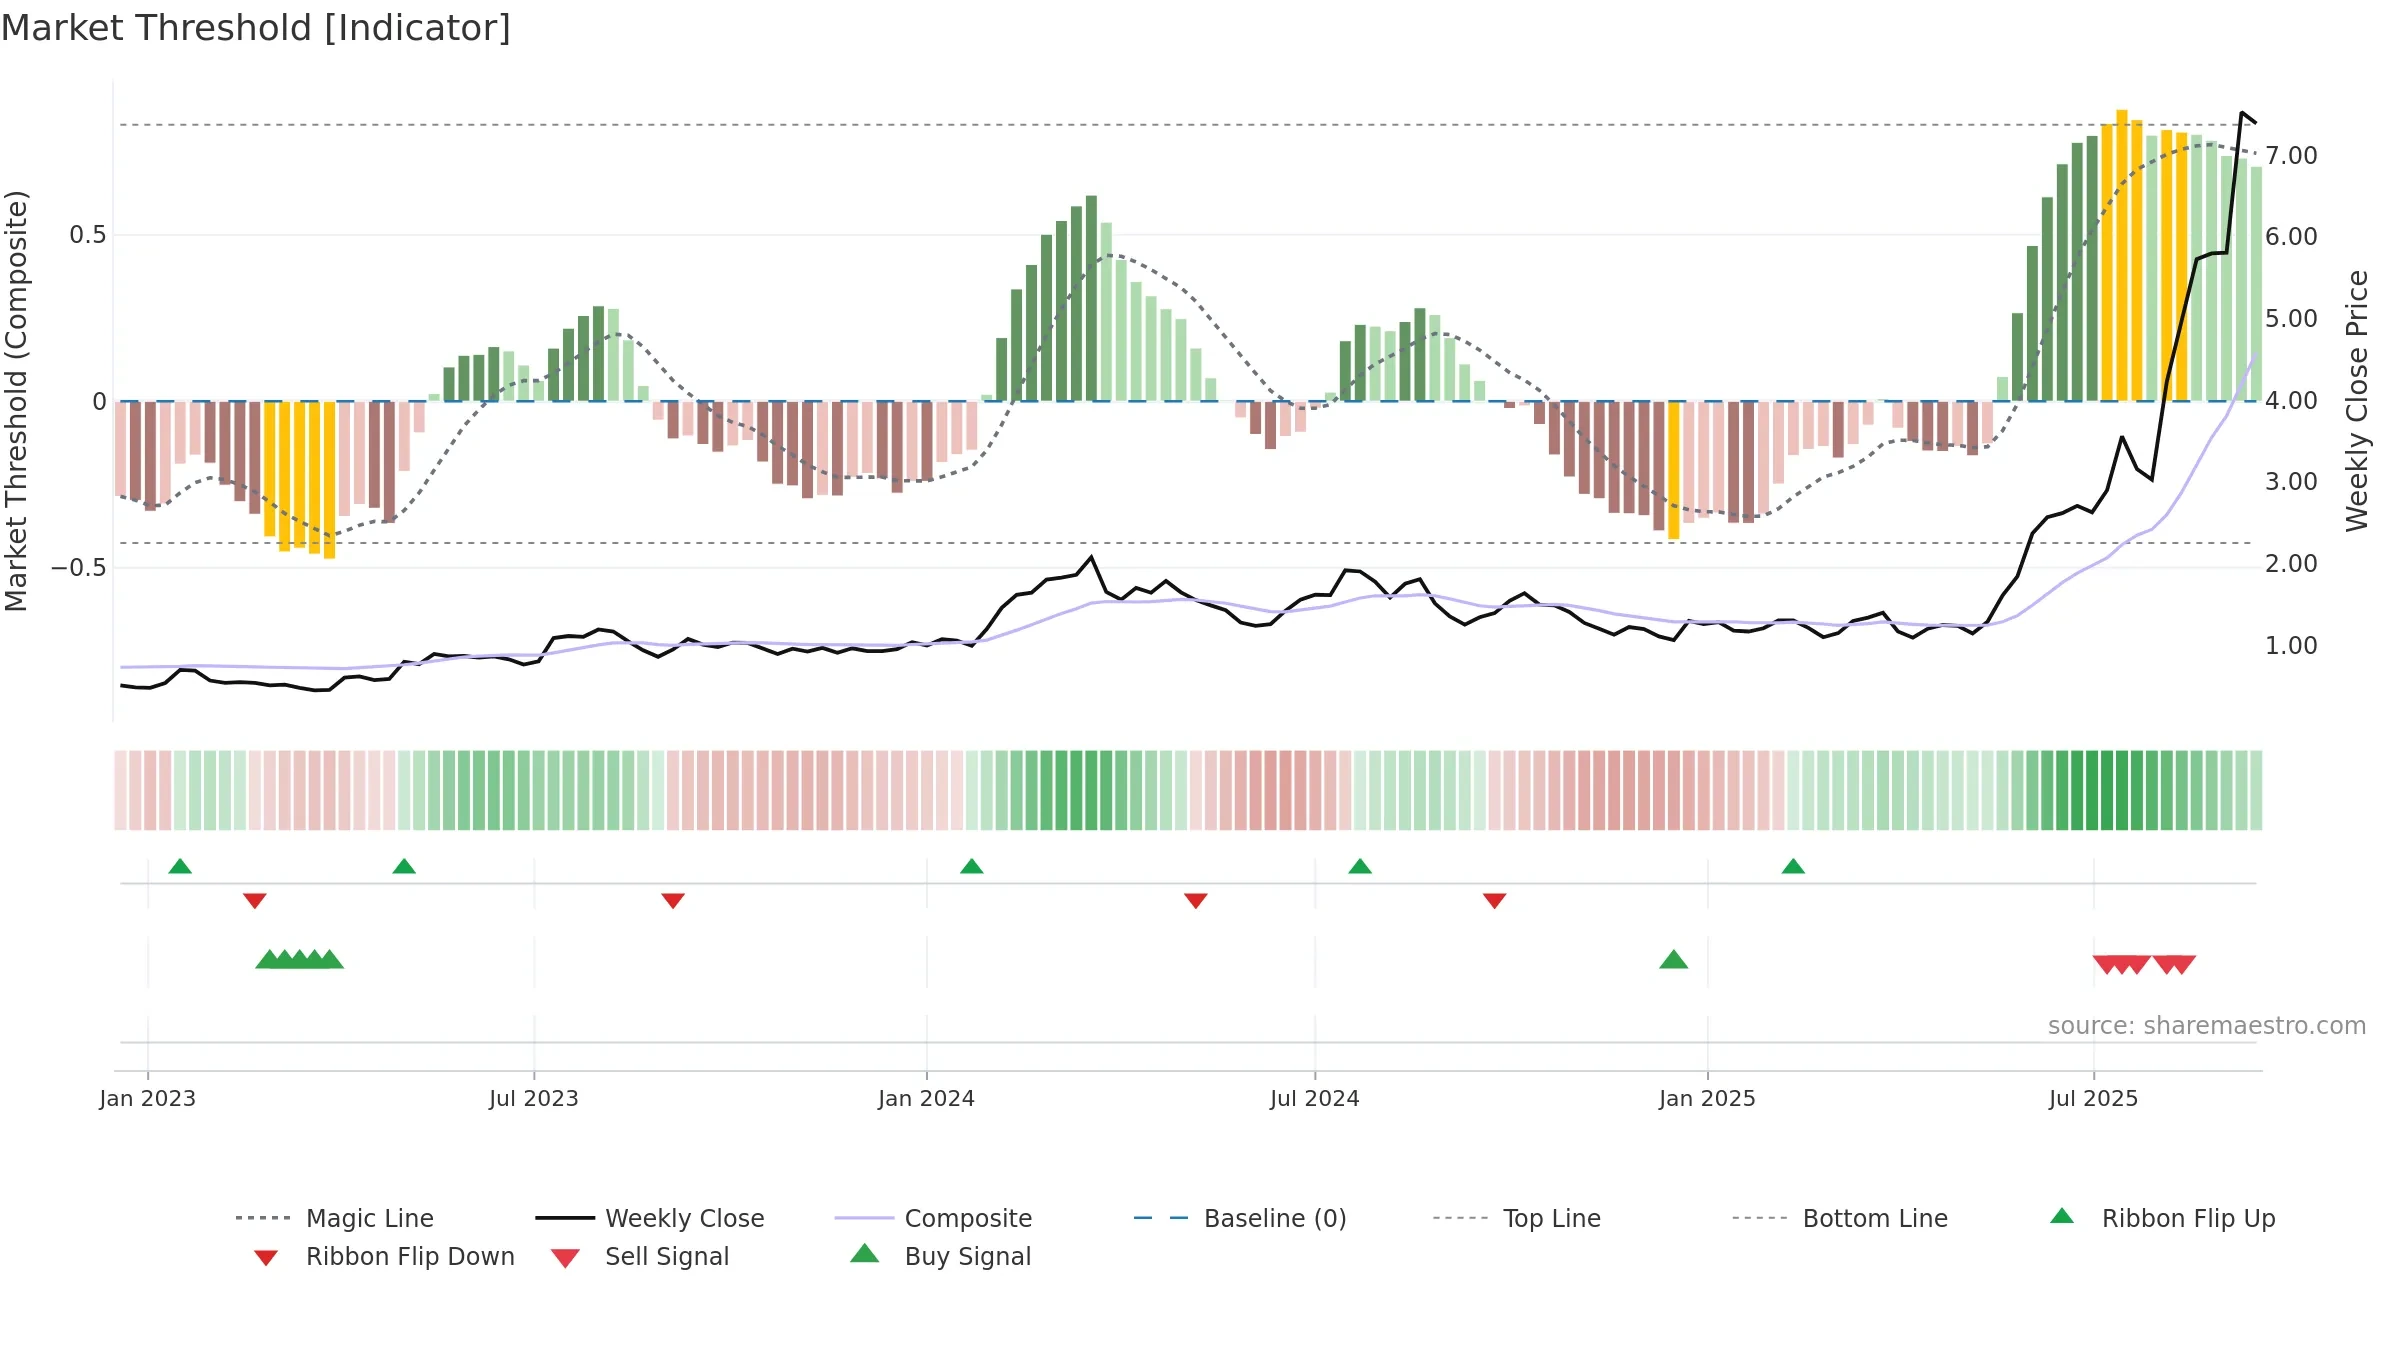Screen dimensions: 2400x1350
Task: Click the ribbon flip down marker before Jul 2024
Action: pos(1196,901)
